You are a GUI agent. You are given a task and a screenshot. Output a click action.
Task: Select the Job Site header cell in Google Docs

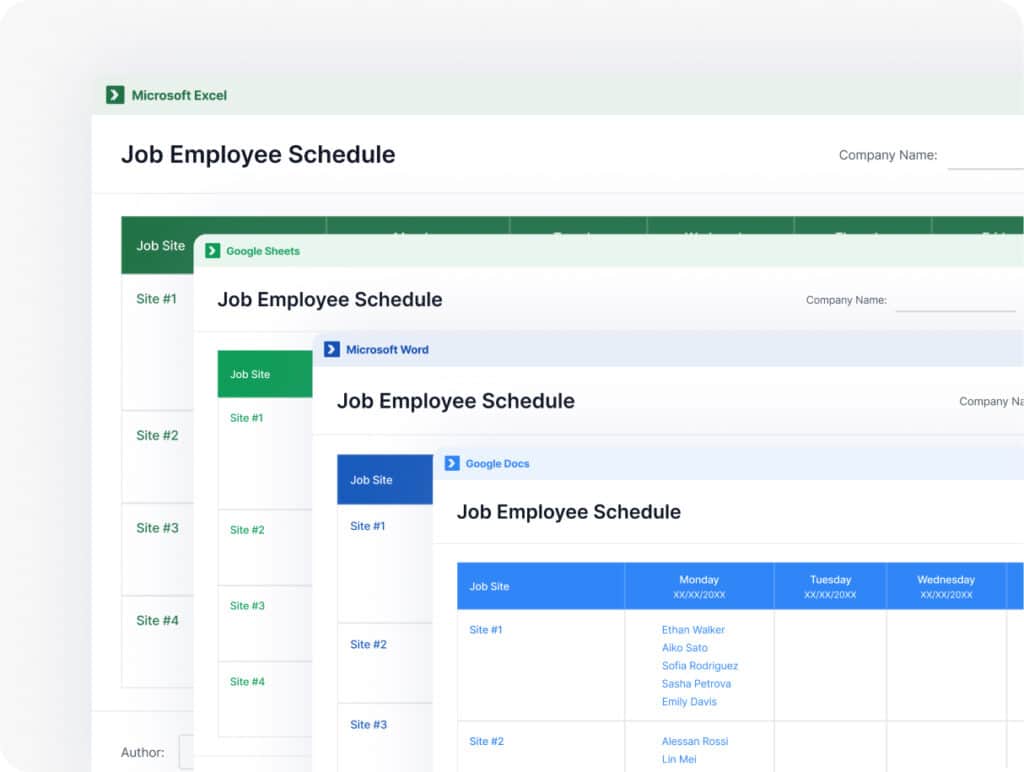540,586
